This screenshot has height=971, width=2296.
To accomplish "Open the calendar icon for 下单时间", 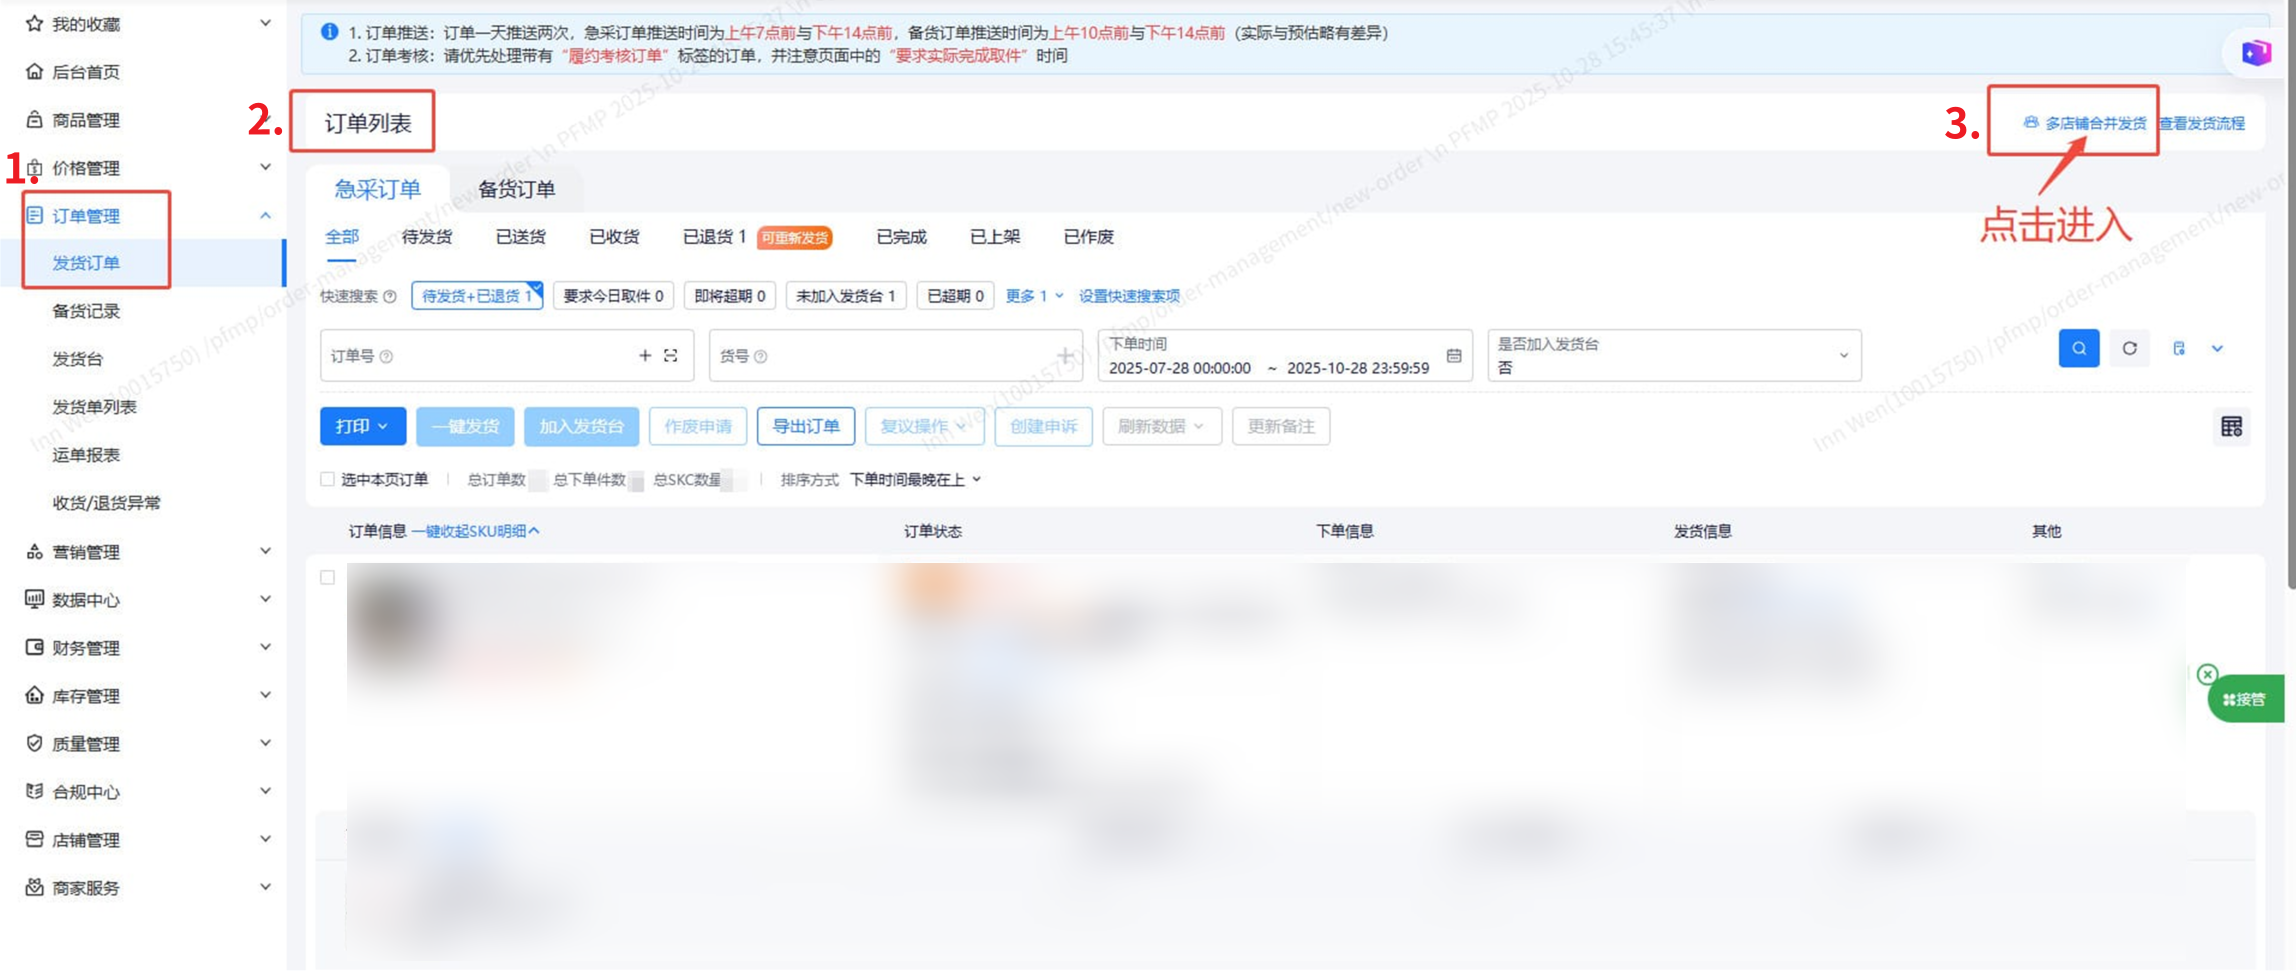I will pyautogui.click(x=1454, y=356).
